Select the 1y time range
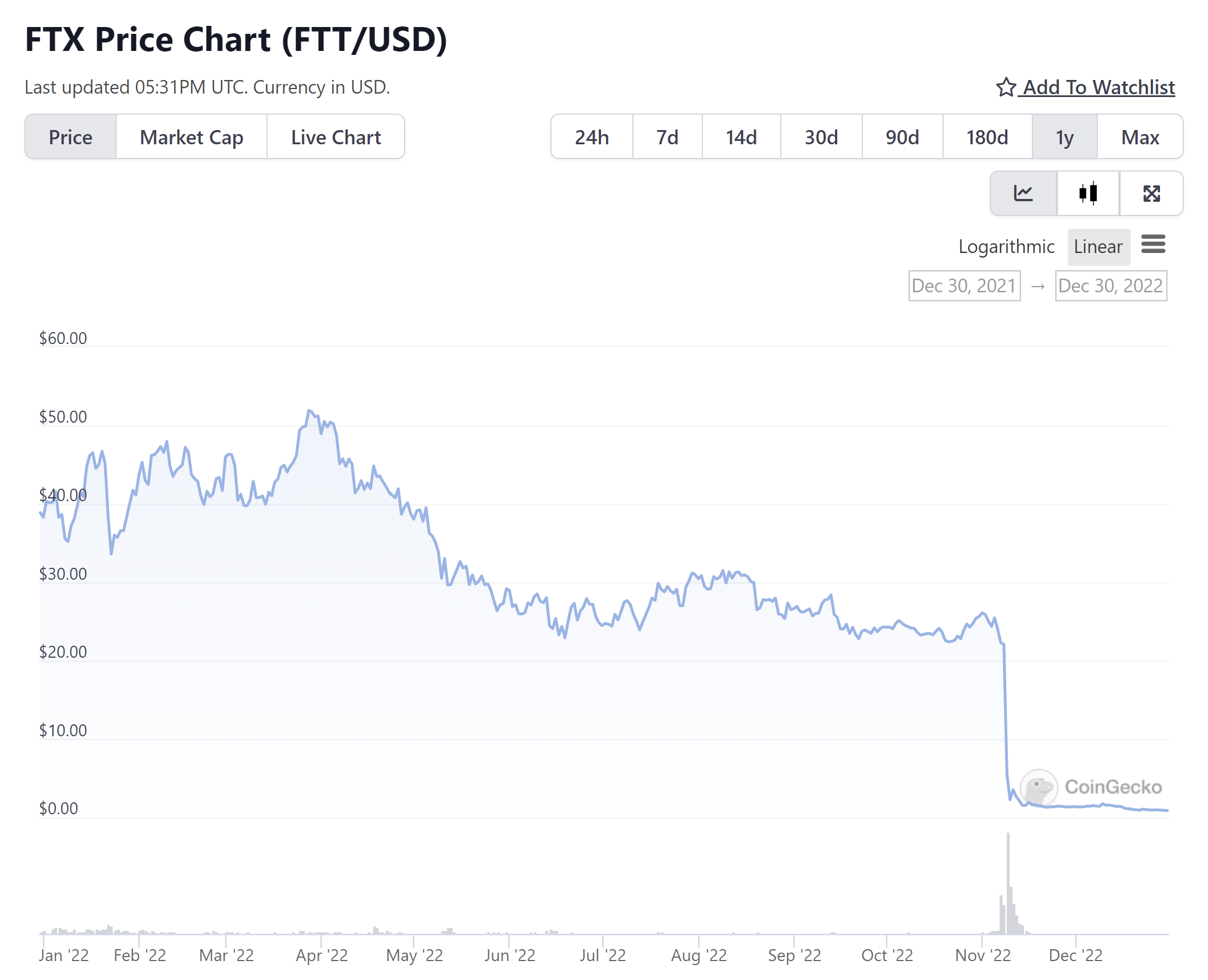Image resolution: width=1208 pixels, height=980 pixels. (x=1065, y=137)
